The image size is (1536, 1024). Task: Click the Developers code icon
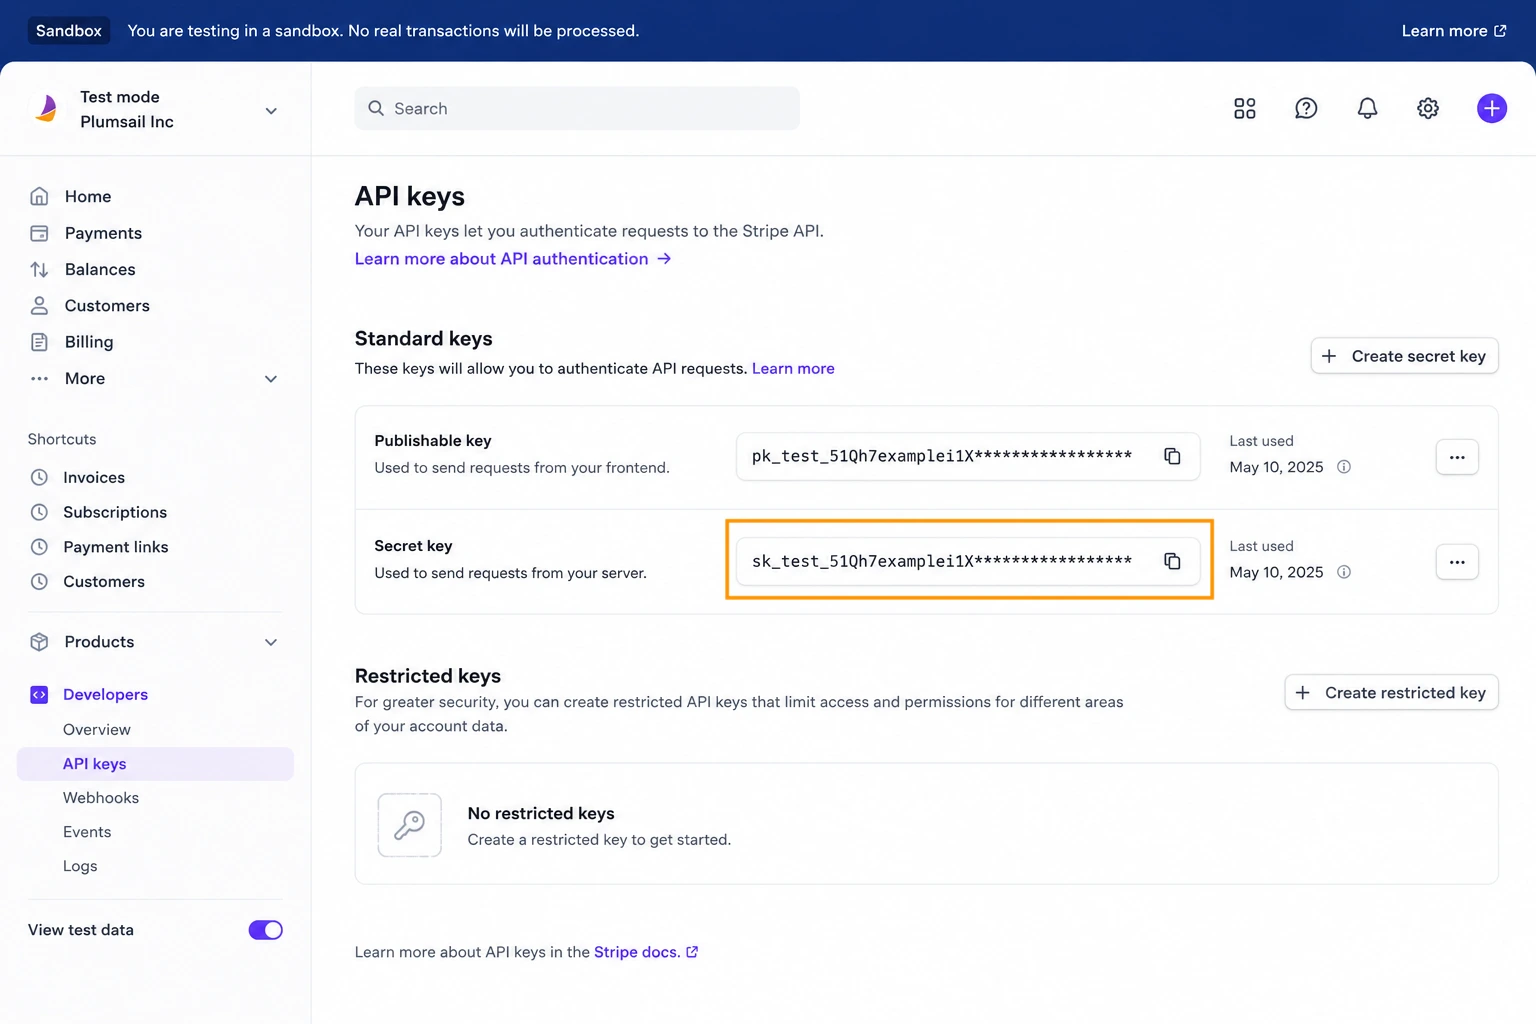point(39,694)
